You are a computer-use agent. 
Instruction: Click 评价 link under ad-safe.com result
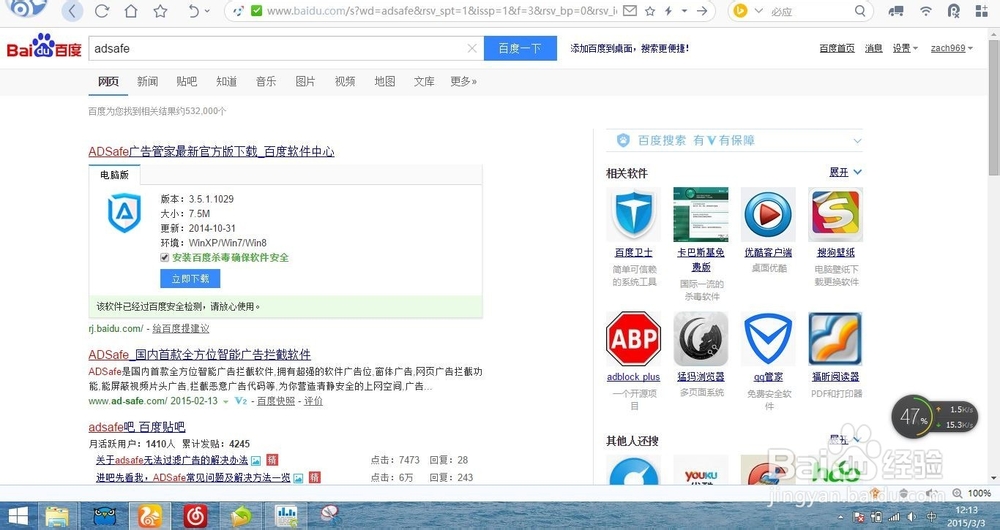tap(313, 401)
